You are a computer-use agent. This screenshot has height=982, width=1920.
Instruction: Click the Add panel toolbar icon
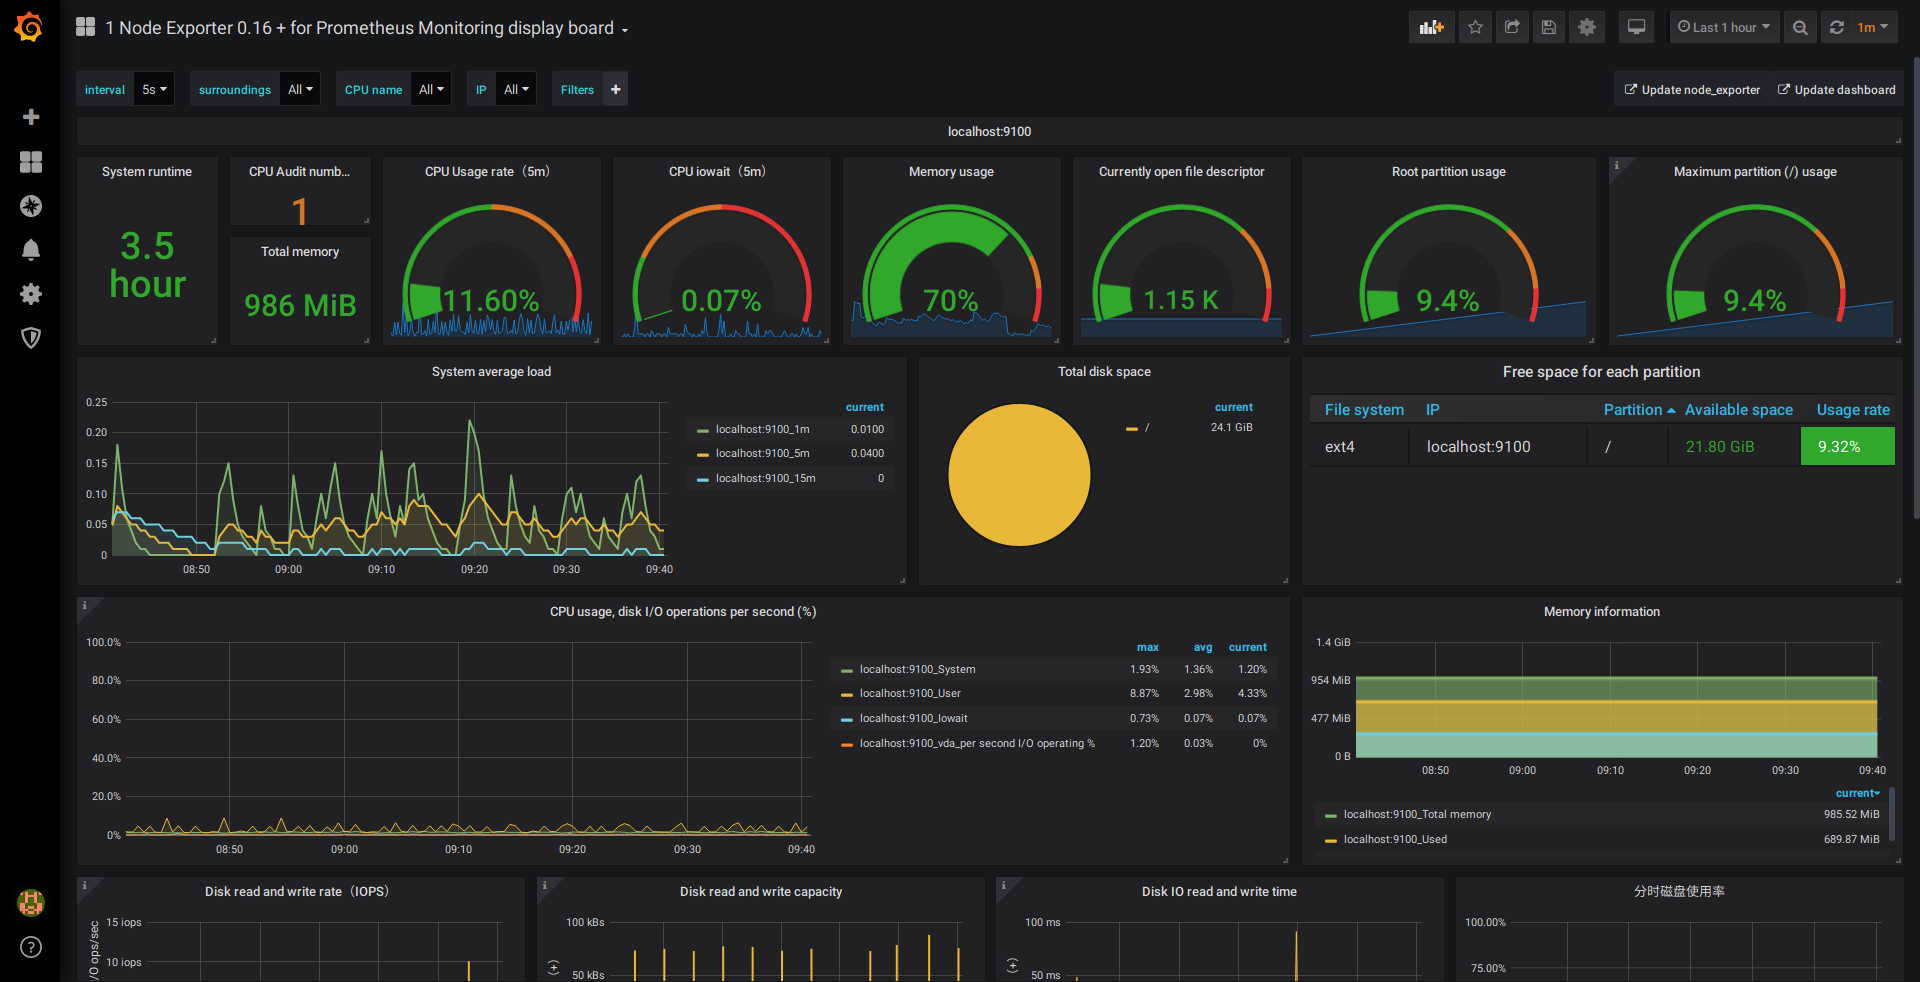1431,28
